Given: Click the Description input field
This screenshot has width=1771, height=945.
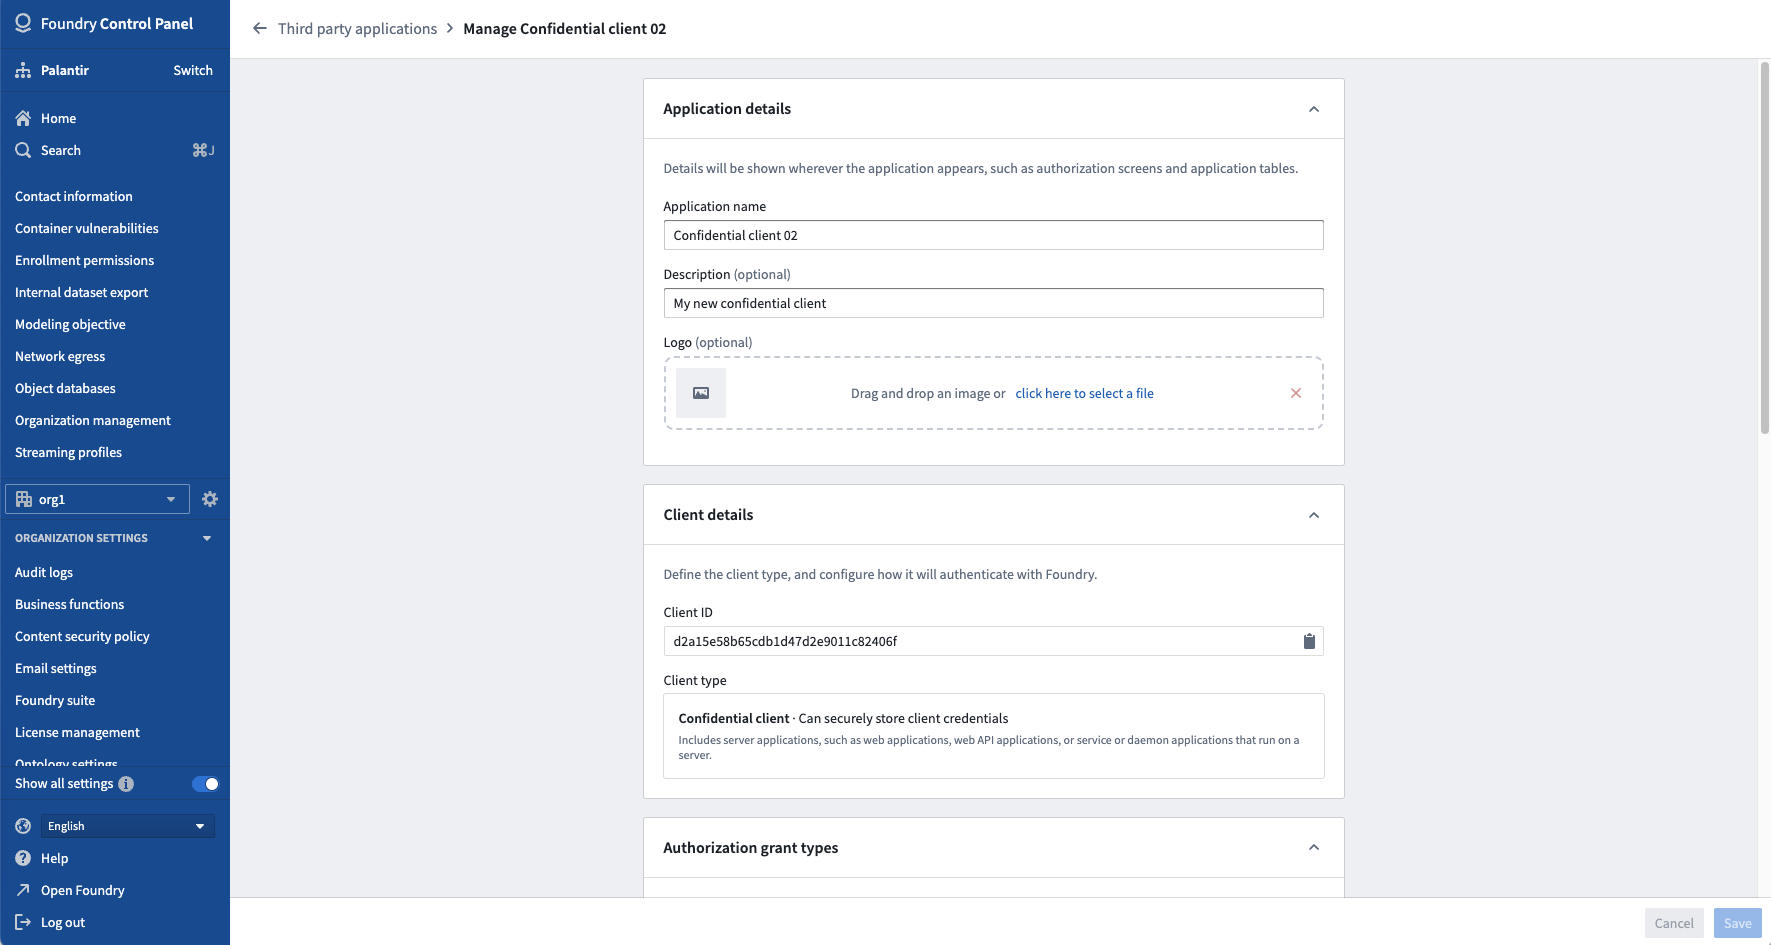Looking at the screenshot, I should click(x=993, y=303).
